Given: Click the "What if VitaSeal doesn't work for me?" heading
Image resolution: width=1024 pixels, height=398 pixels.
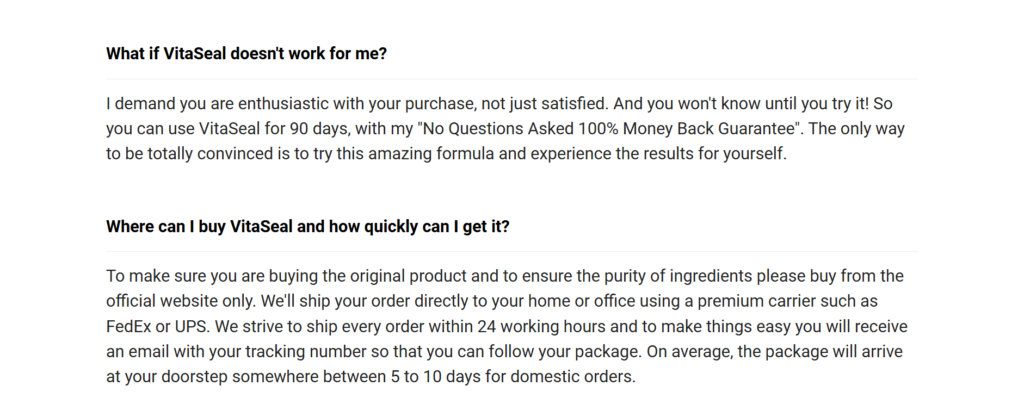Looking at the screenshot, I should 246,54.
